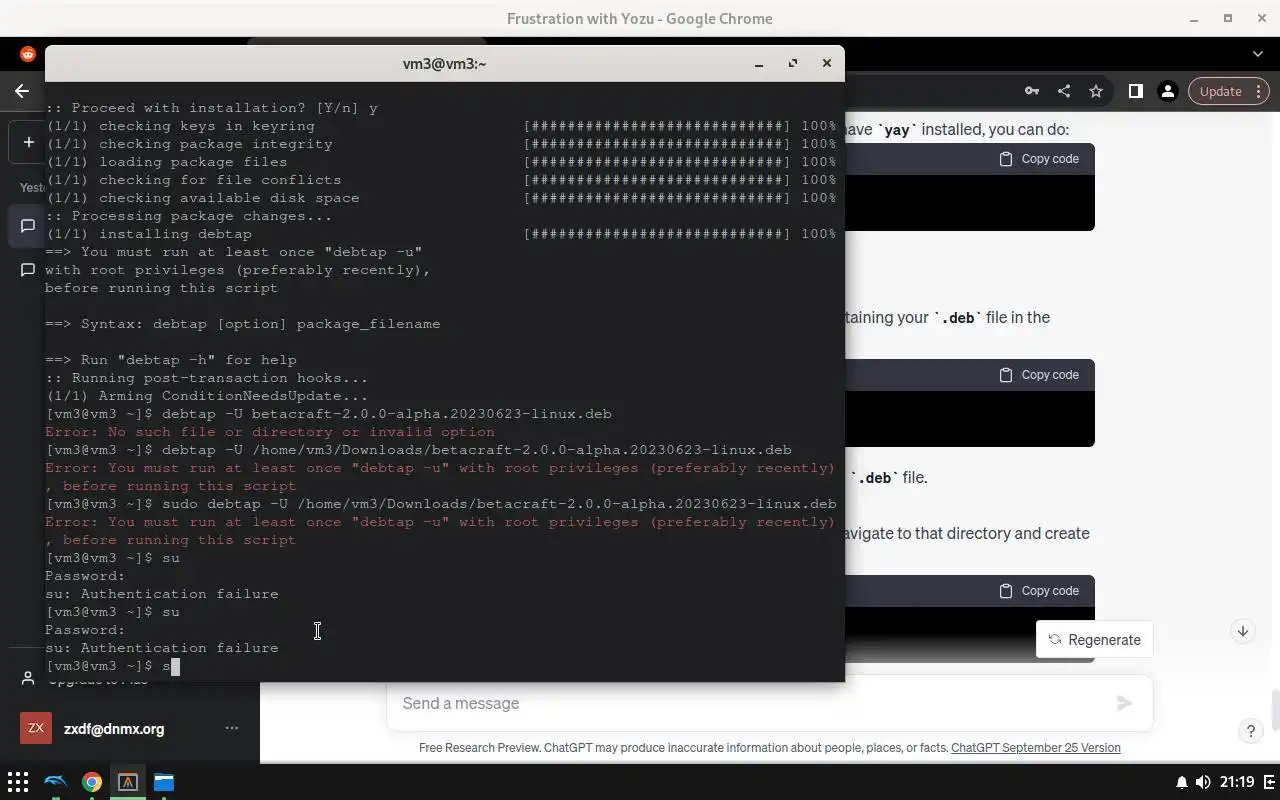Open the application launcher grid in the taskbar

[x=18, y=782]
